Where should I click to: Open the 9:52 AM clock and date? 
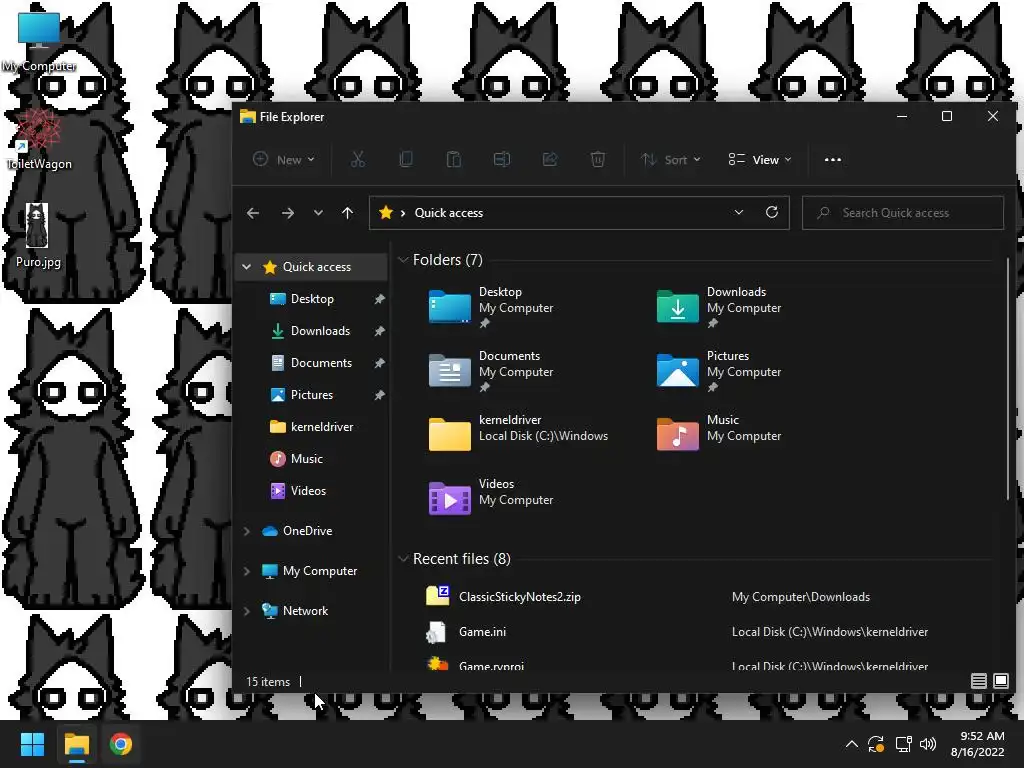coord(978,744)
